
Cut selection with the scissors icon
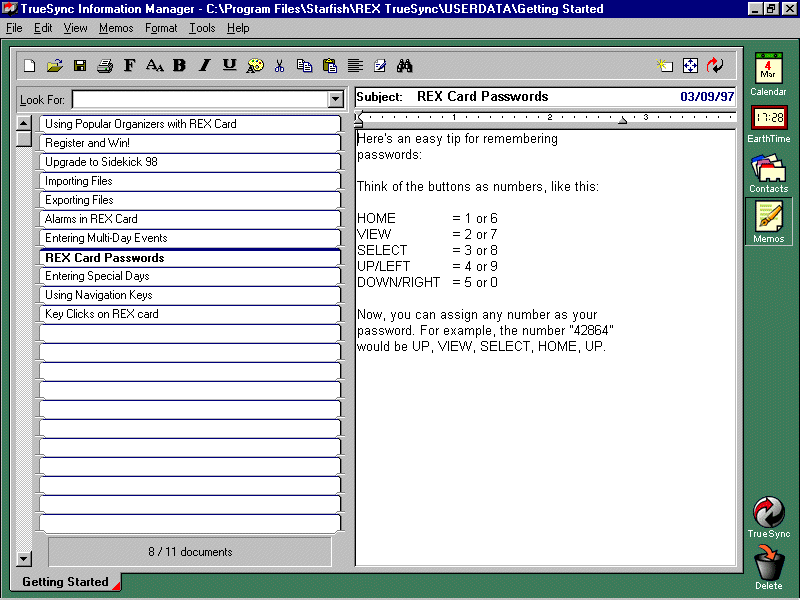tap(279, 65)
